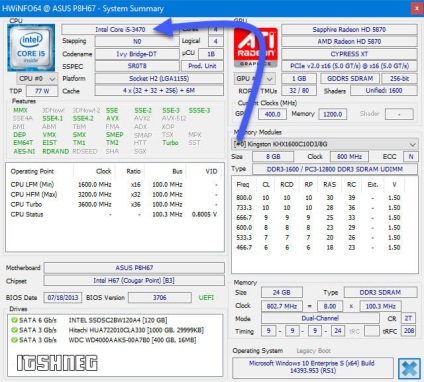Click the Socket H2 (LGA1155) platform field
424x382 pixels.
(159, 79)
